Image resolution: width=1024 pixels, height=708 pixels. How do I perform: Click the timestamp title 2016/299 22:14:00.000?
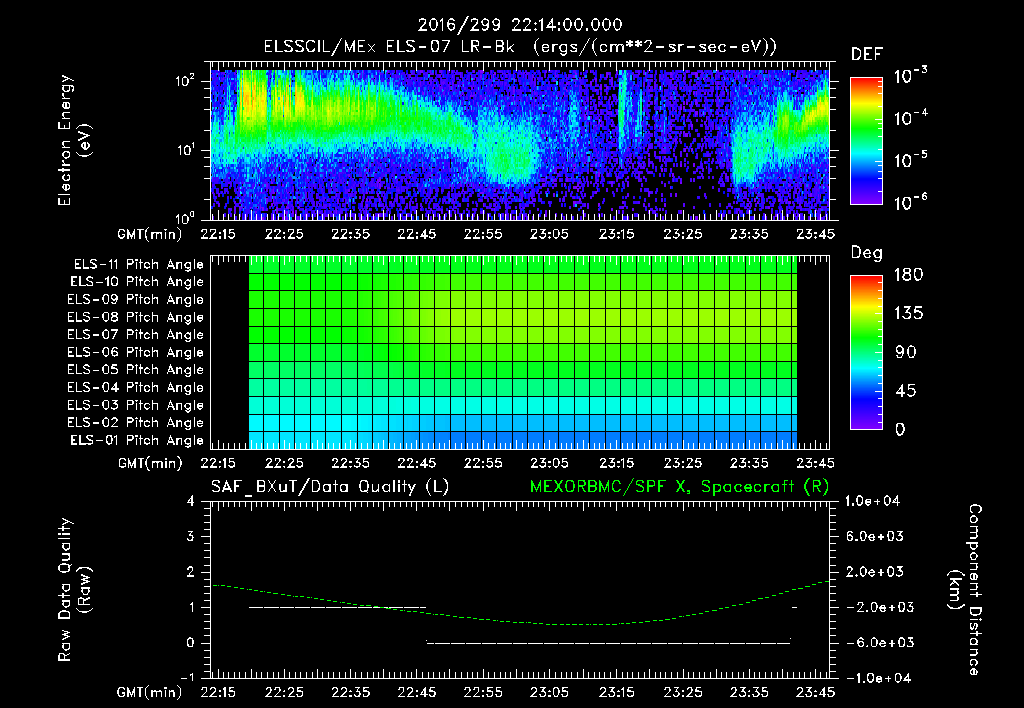pyautogui.click(x=520, y=25)
